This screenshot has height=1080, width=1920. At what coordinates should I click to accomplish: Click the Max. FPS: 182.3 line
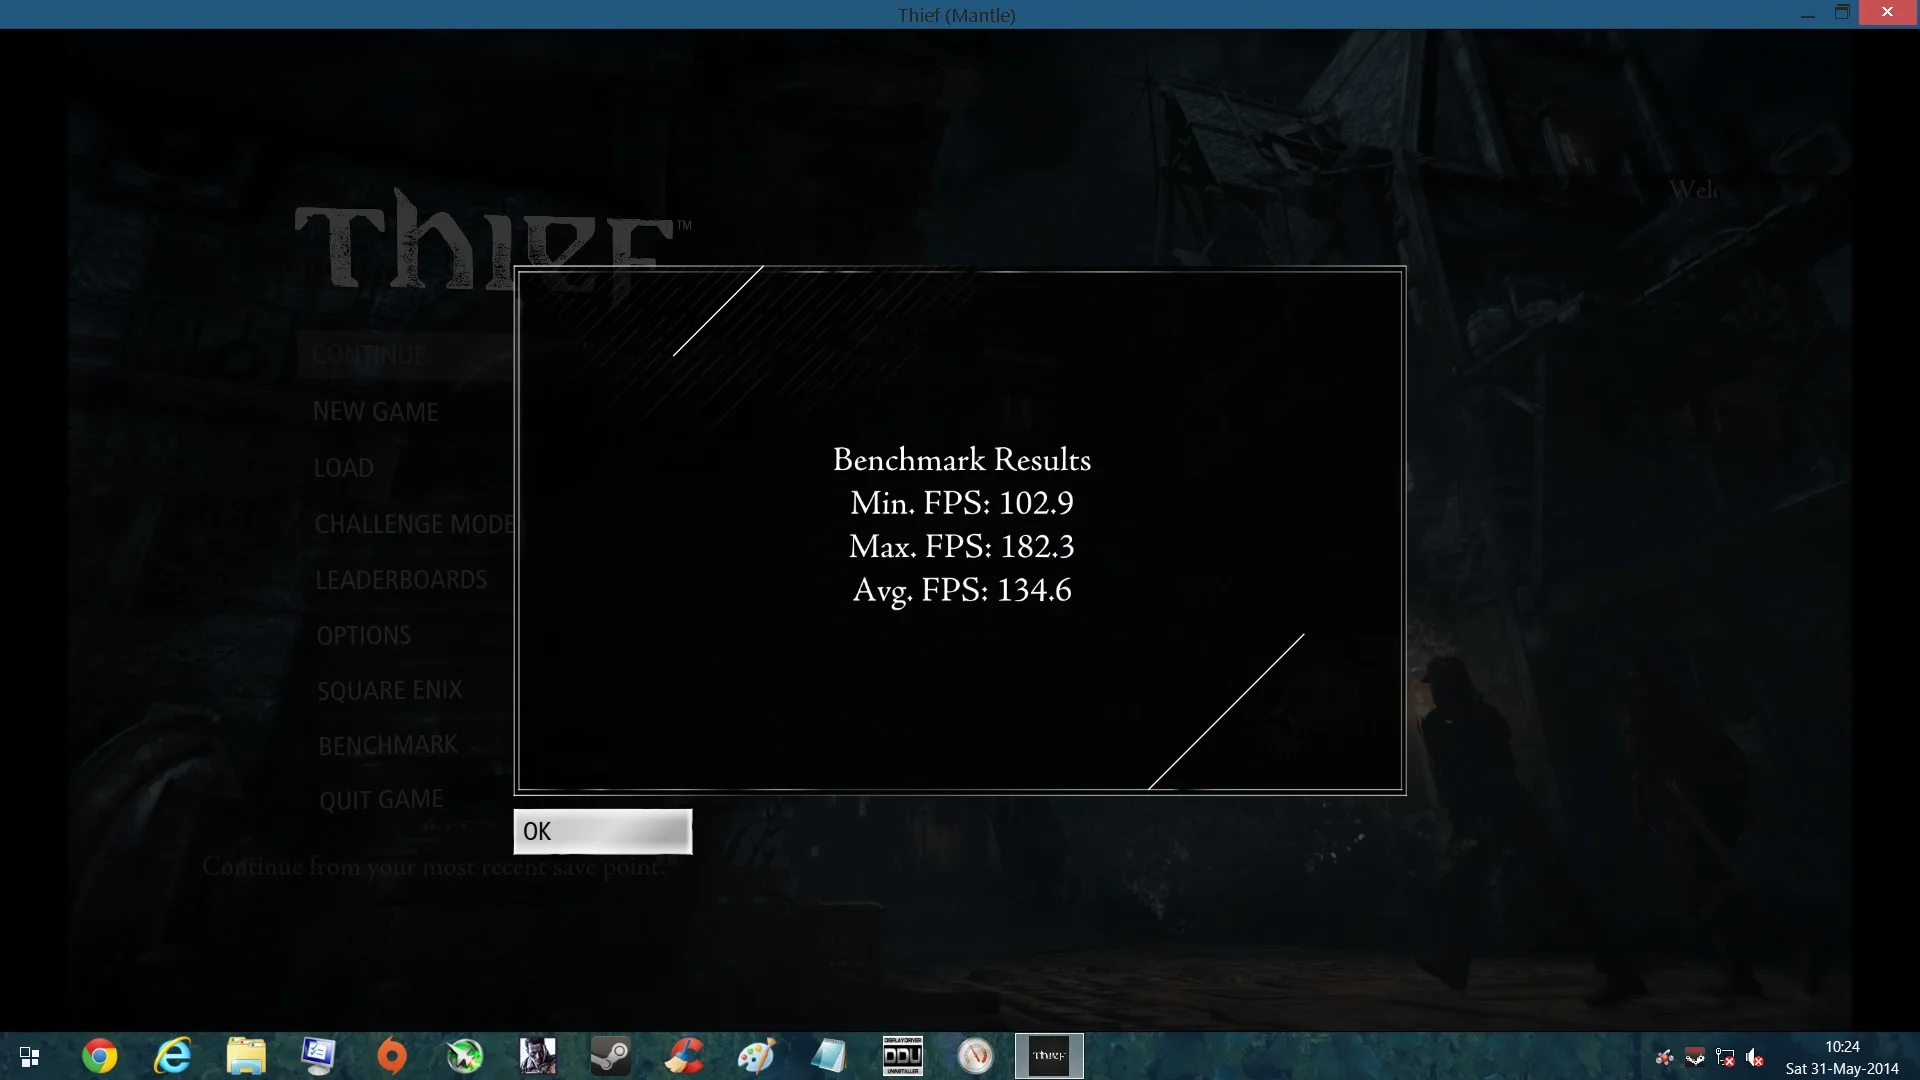coord(962,547)
